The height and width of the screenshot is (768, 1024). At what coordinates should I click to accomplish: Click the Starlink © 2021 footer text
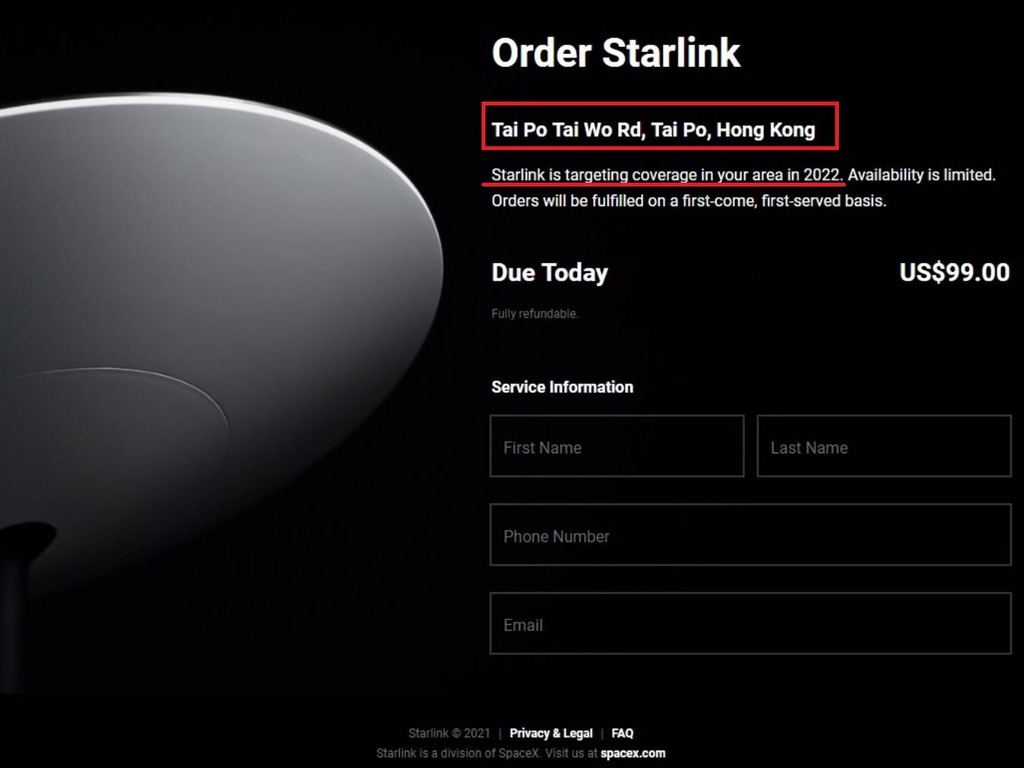(449, 733)
